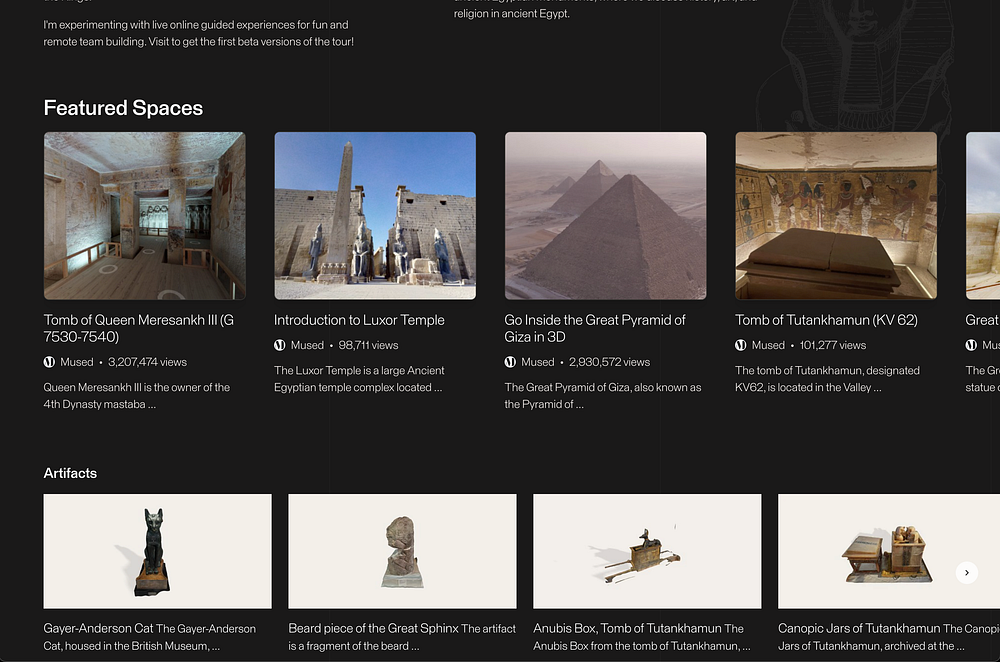
Task: Click the Mused logo under Great Pyramid card
Action: [x=510, y=362]
